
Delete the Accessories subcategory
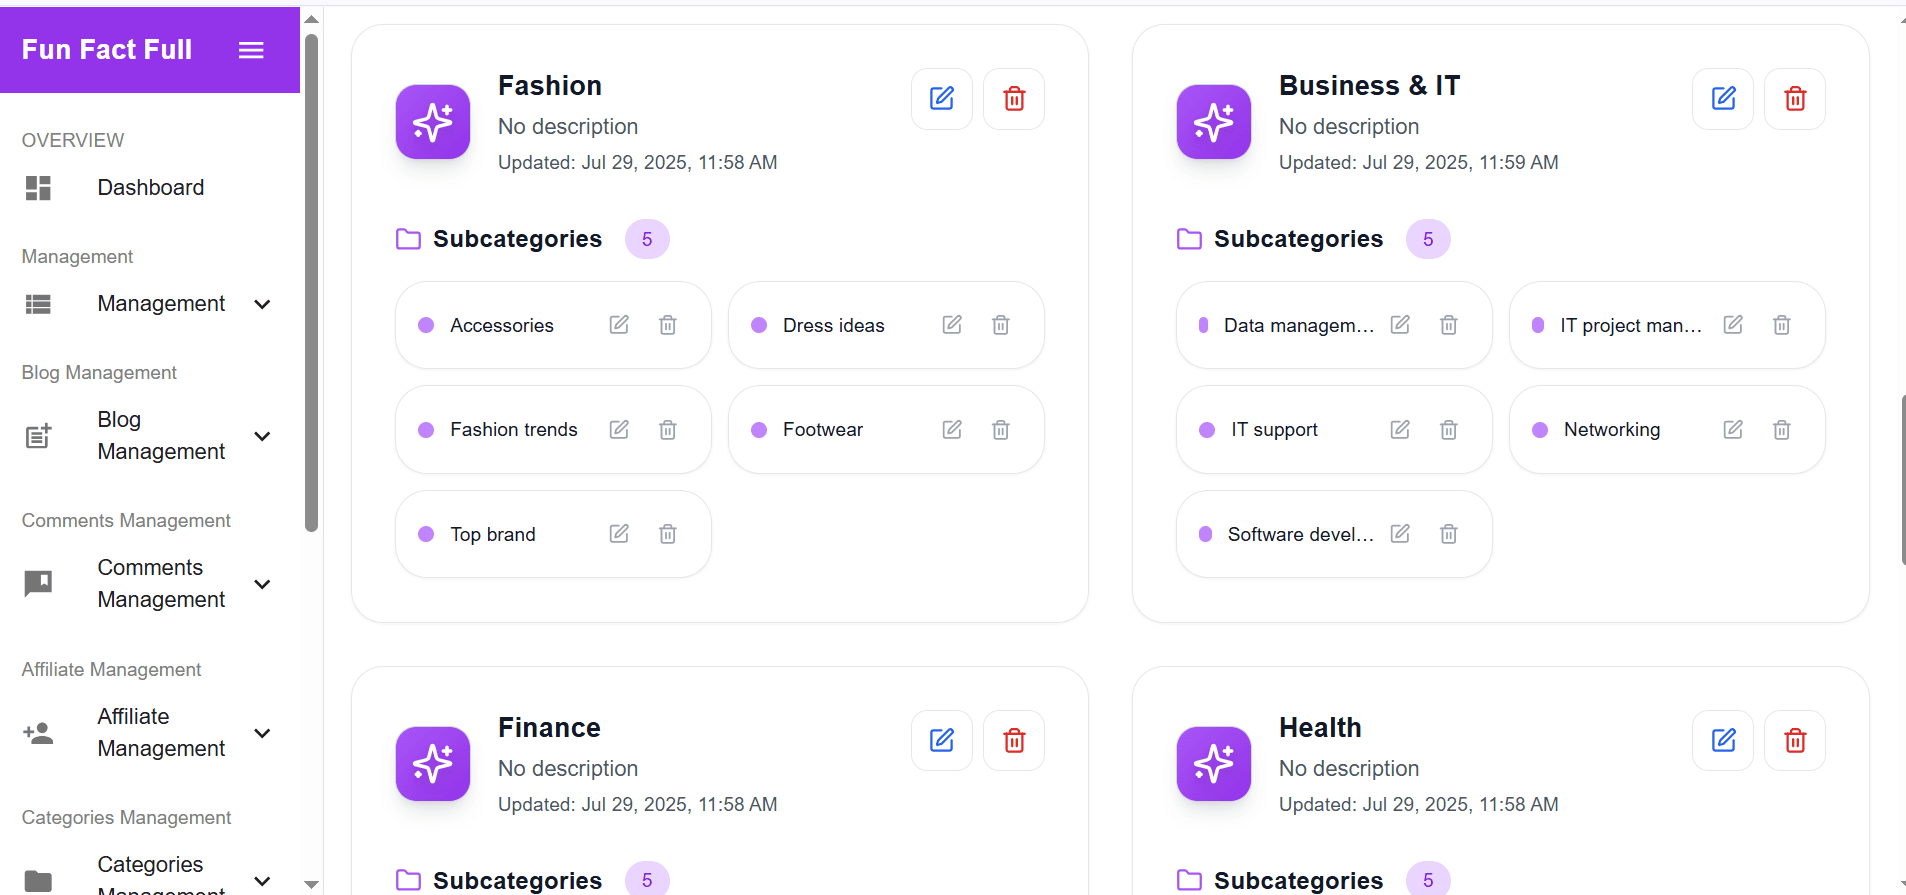pos(668,325)
